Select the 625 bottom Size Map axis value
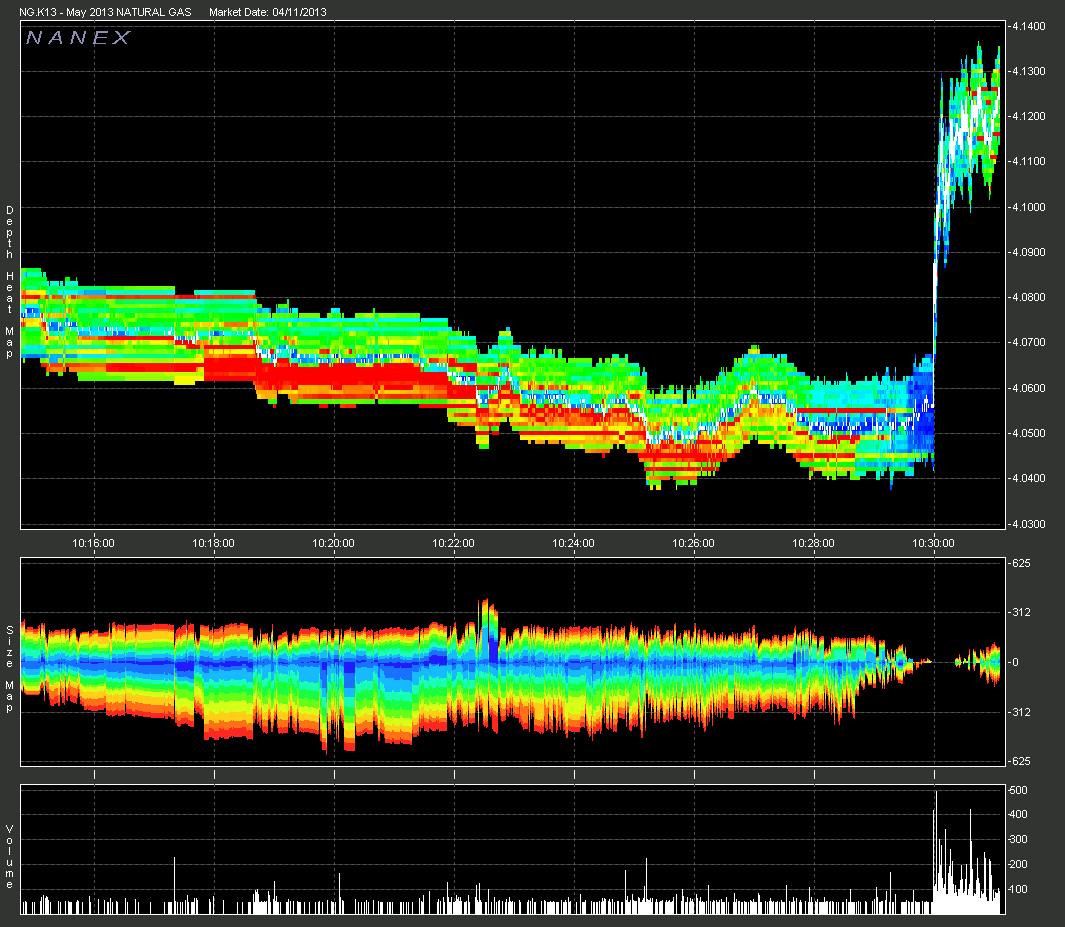This screenshot has height=927, width=1065. tap(1022, 761)
